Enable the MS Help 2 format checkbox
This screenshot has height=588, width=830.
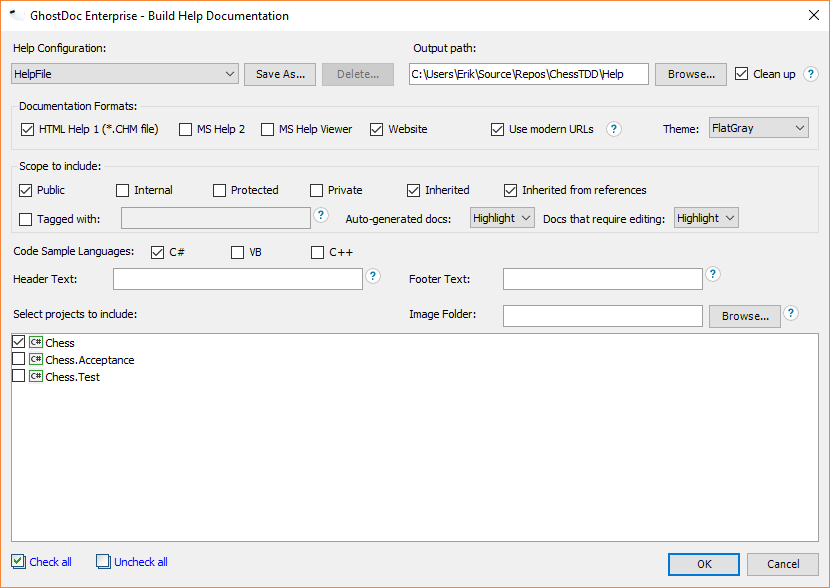[185, 129]
